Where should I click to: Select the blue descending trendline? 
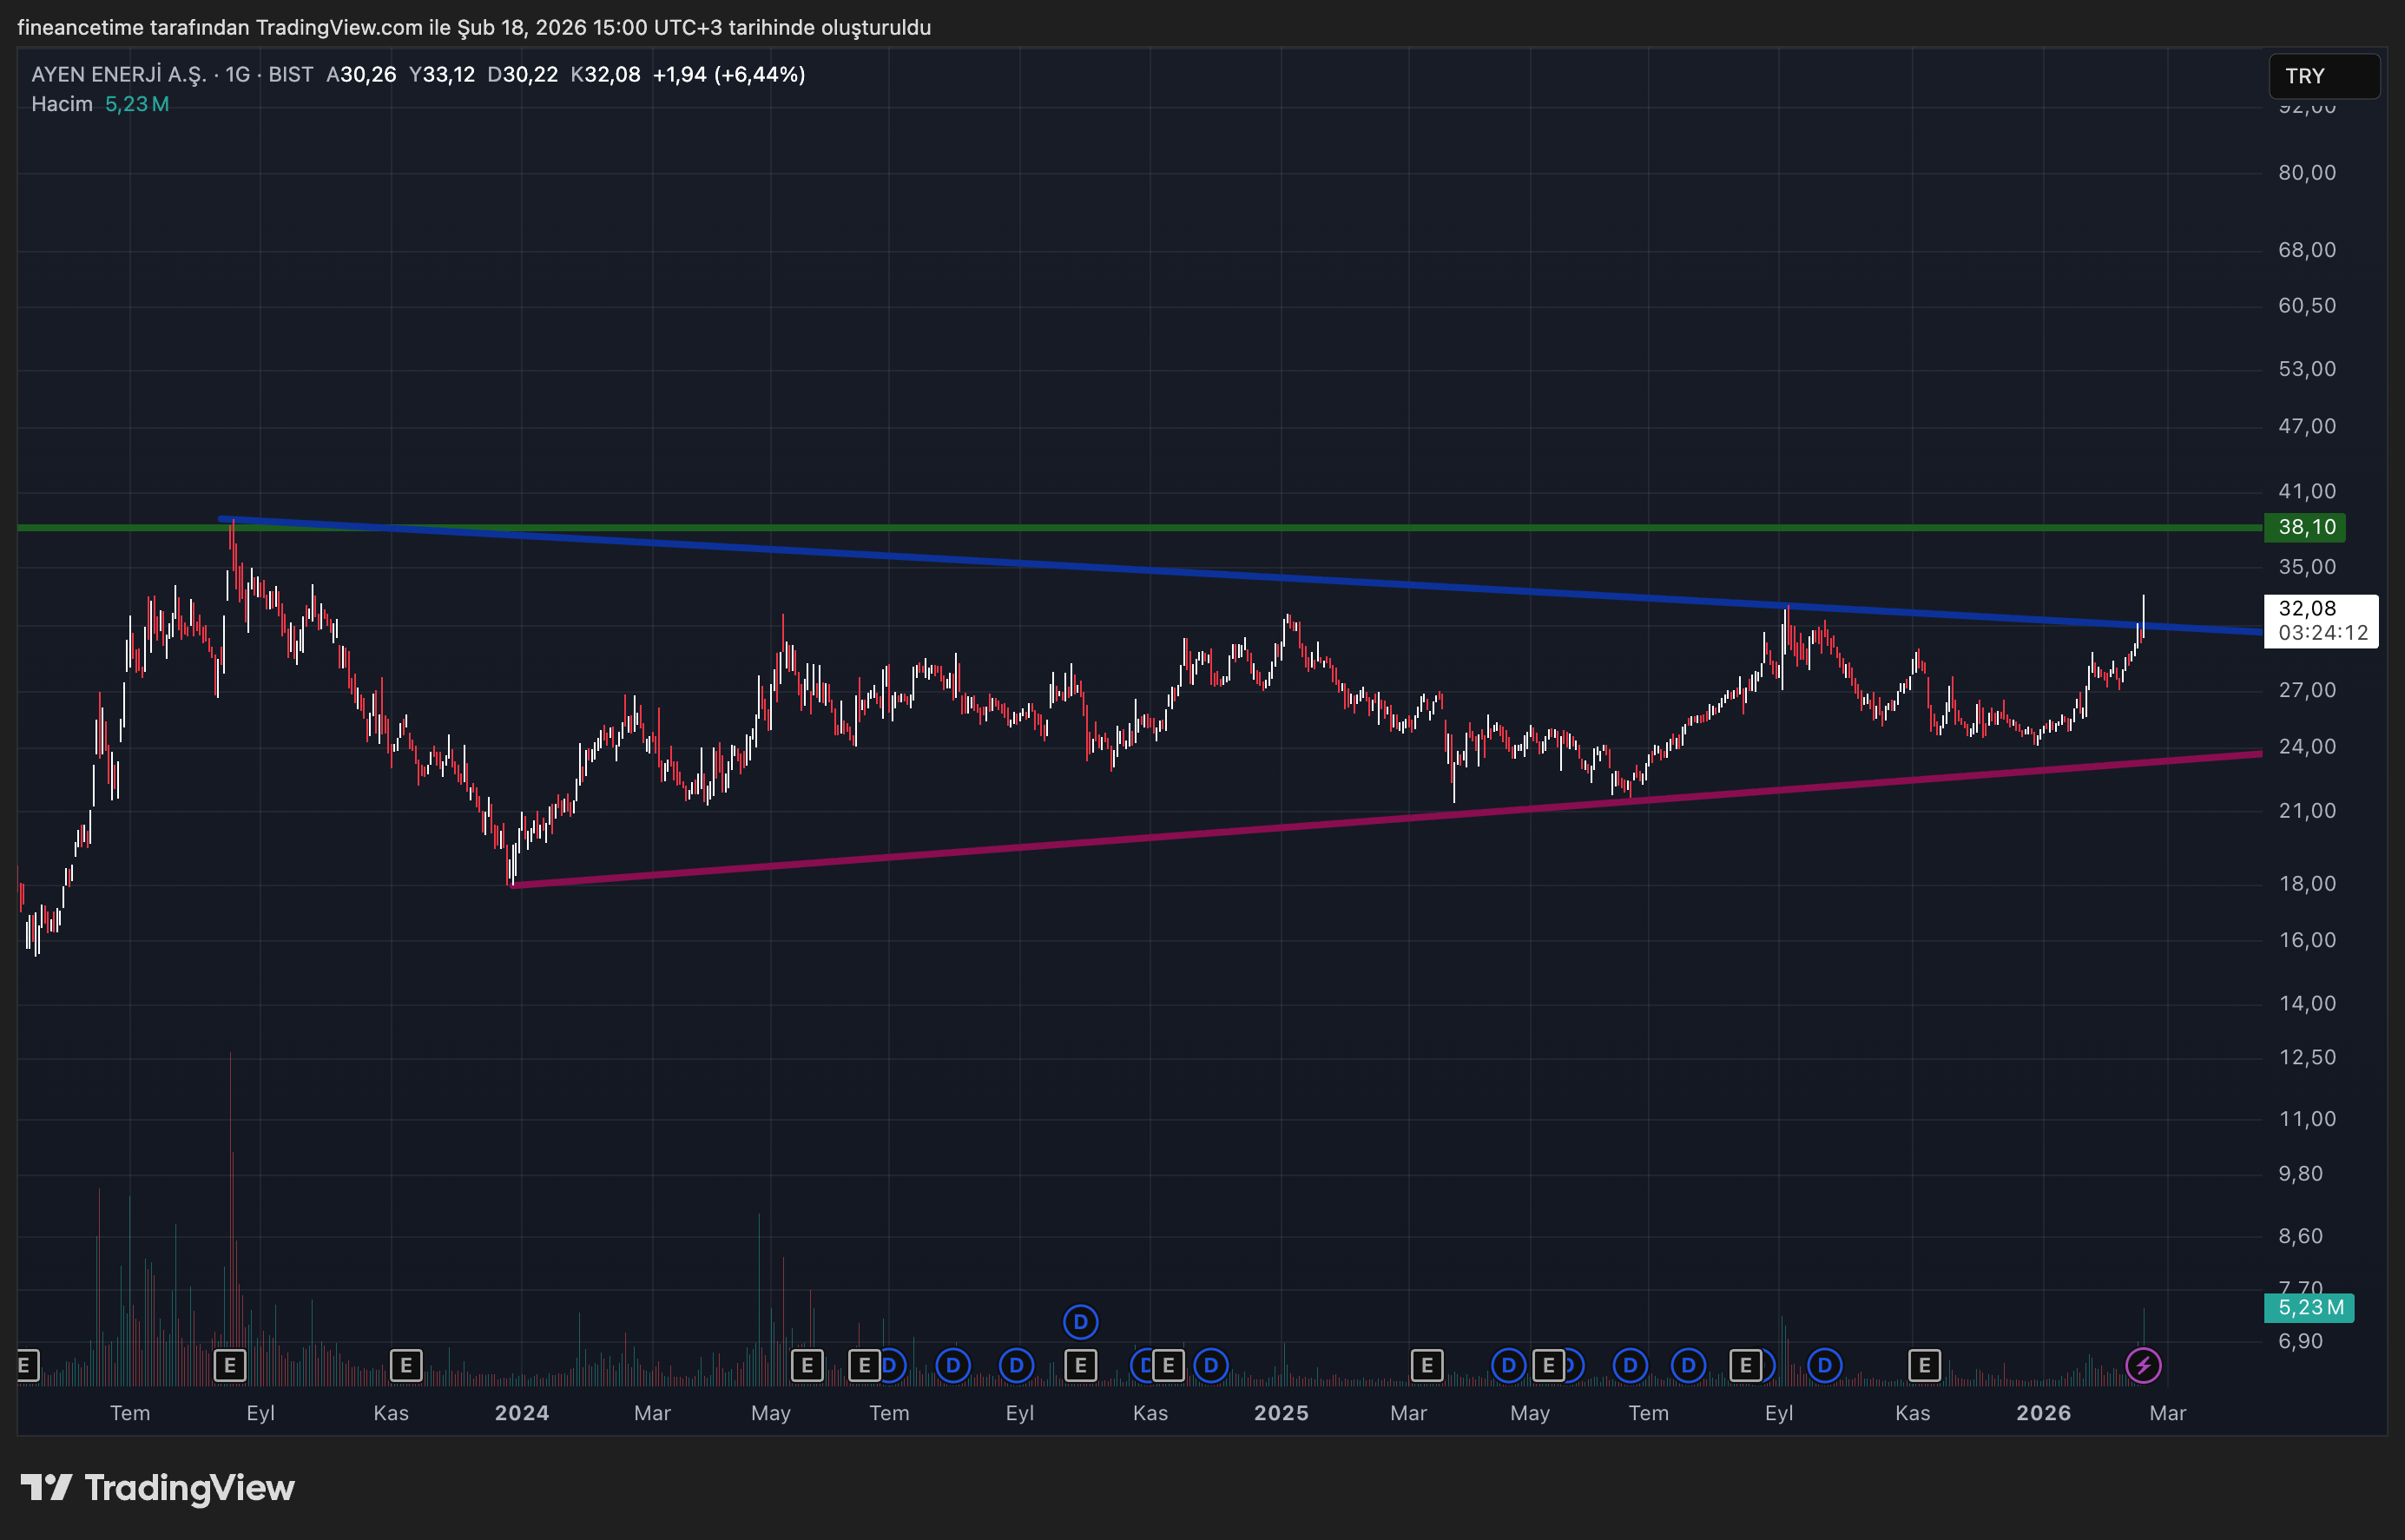click(1000, 561)
